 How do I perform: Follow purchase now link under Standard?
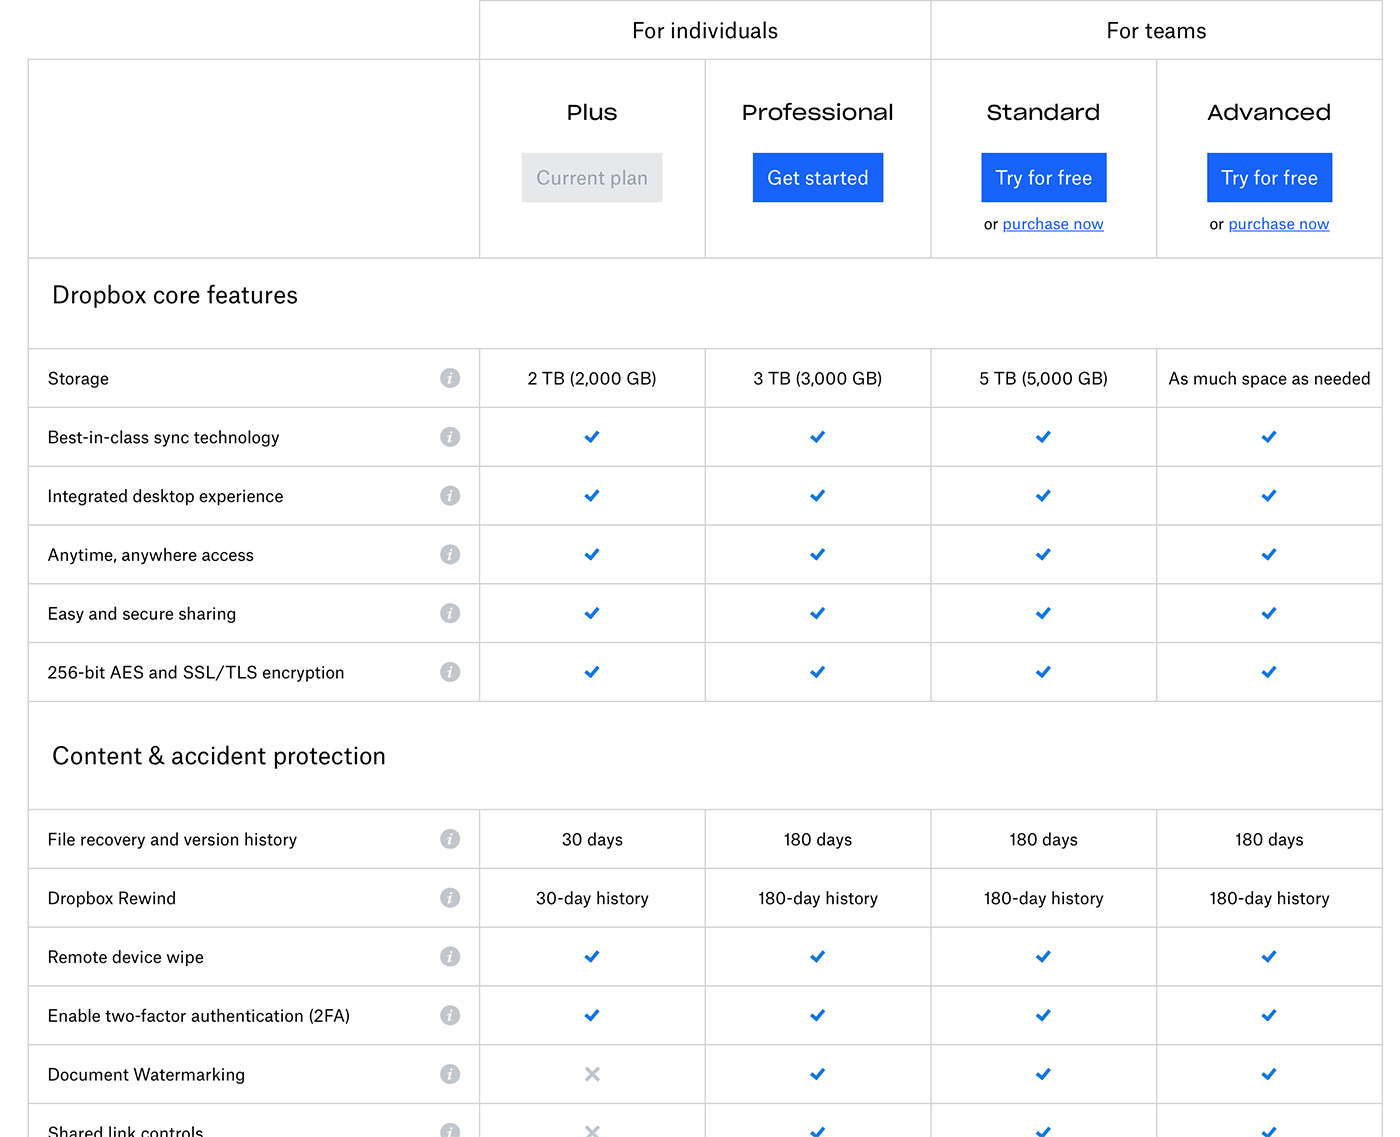point(1053,224)
